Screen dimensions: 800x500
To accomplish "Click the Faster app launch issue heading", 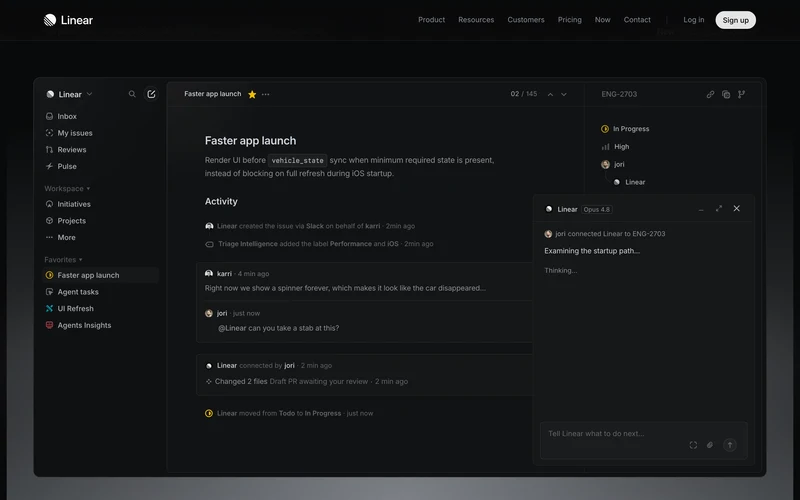I will [x=251, y=141].
